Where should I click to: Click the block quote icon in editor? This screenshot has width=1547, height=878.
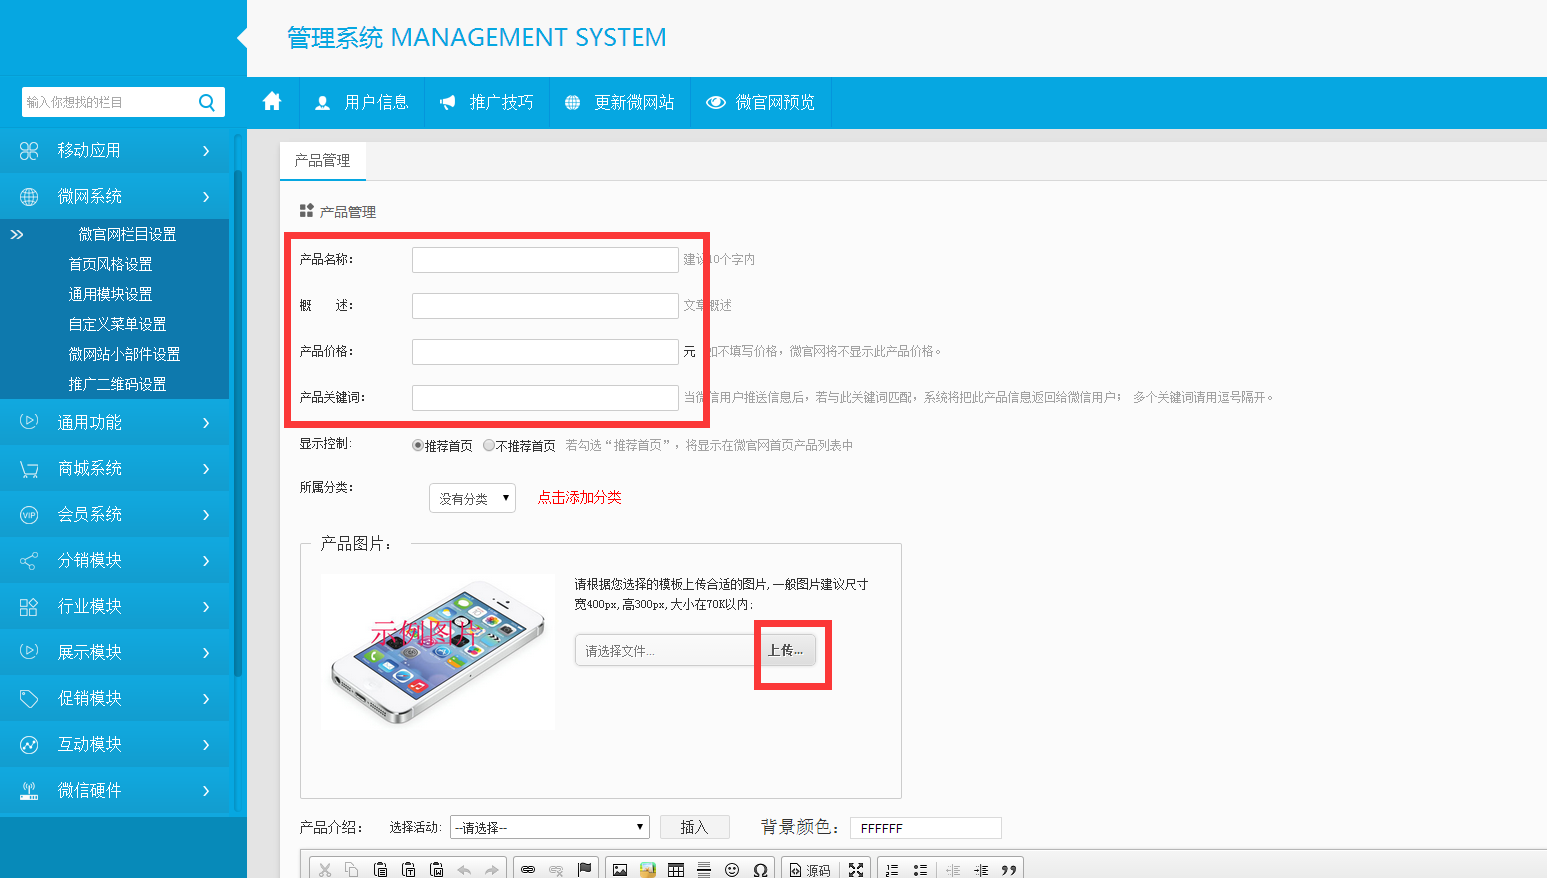pyautogui.click(x=1009, y=870)
